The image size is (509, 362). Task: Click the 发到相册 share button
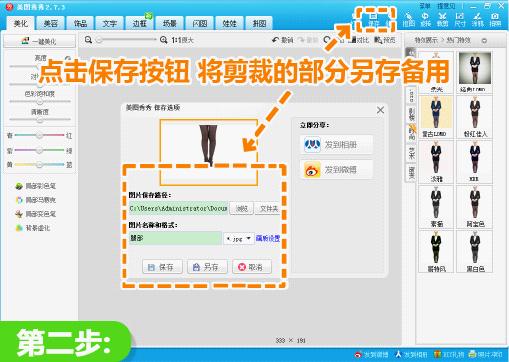(x=336, y=145)
